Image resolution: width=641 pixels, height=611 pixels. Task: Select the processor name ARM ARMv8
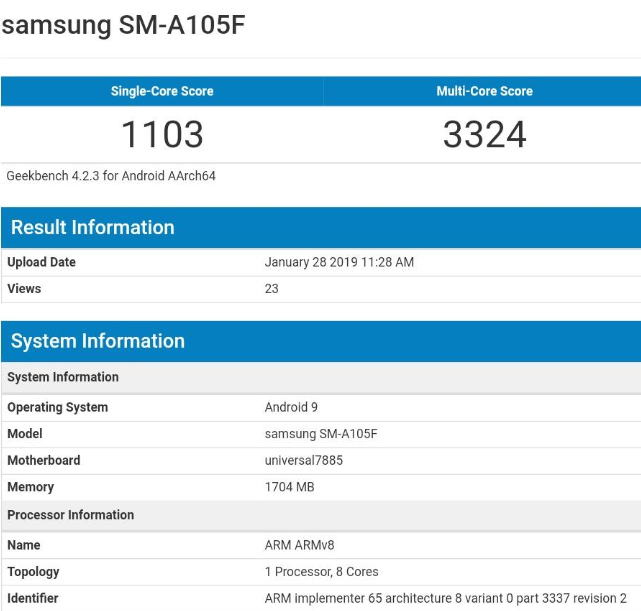coord(300,545)
